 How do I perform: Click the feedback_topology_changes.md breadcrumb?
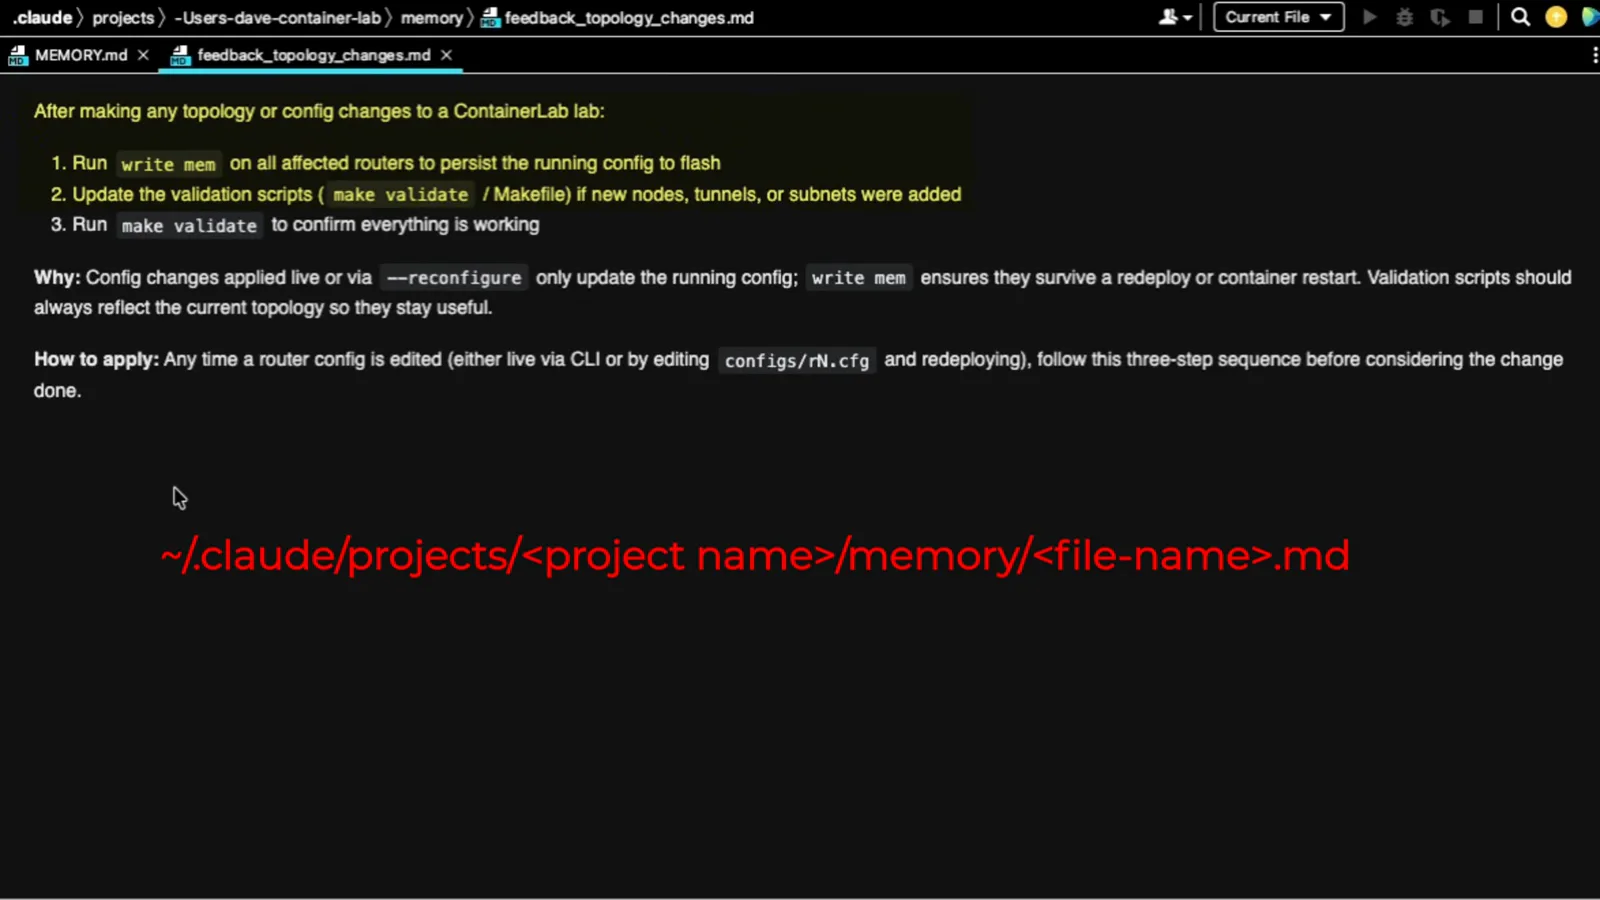tap(629, 17)
